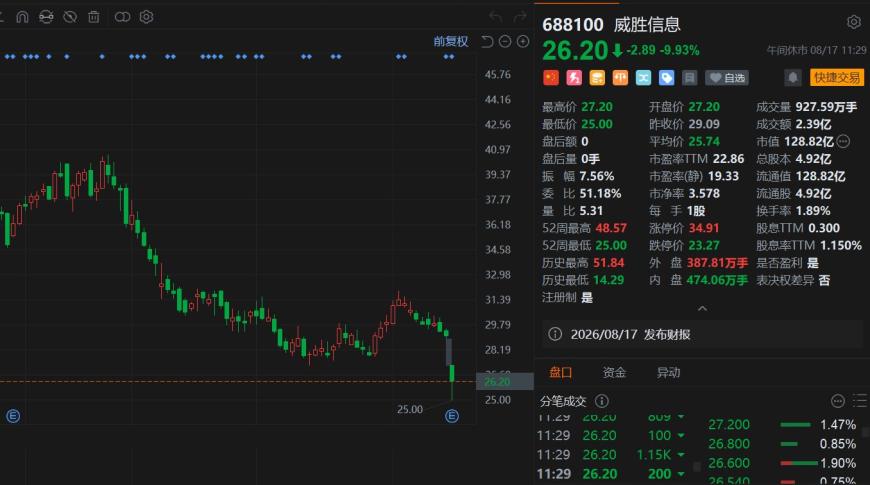The width and height of the screenshot is (870, 485).
Task: Click the left earnings E marker on chart
Action: click(x=13, y=416)
